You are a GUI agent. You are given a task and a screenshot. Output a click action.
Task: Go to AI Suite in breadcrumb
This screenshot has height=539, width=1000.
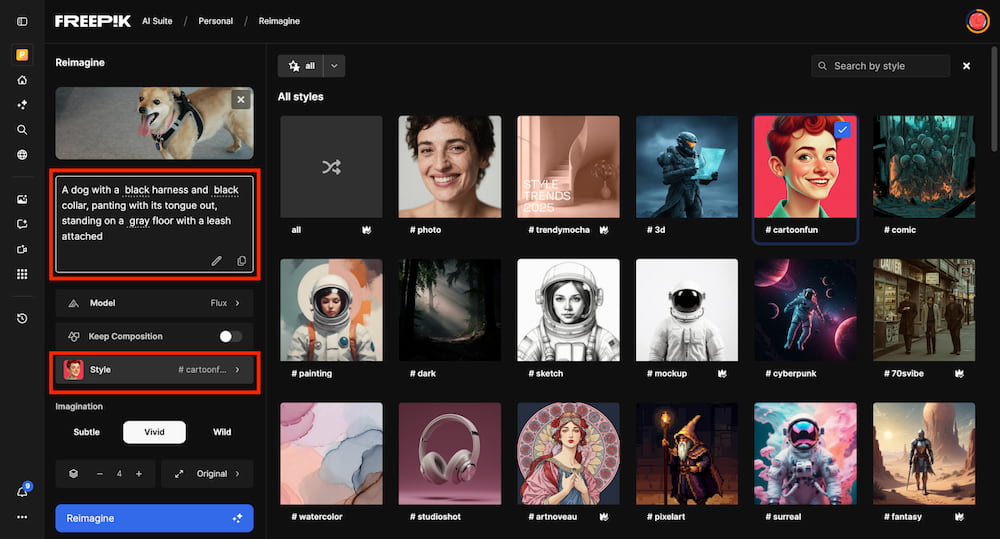[157, 21]
